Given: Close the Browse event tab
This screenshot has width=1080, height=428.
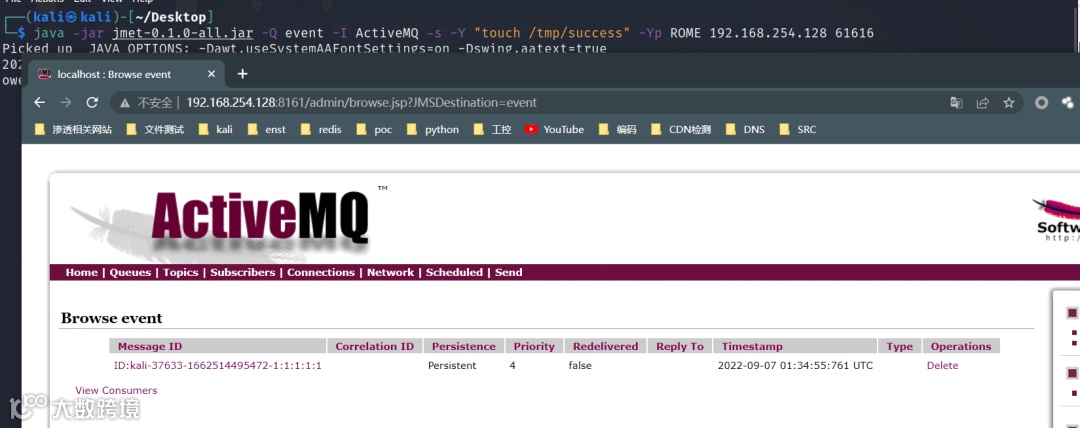Looking at the screenshot, I should point(211,74).
